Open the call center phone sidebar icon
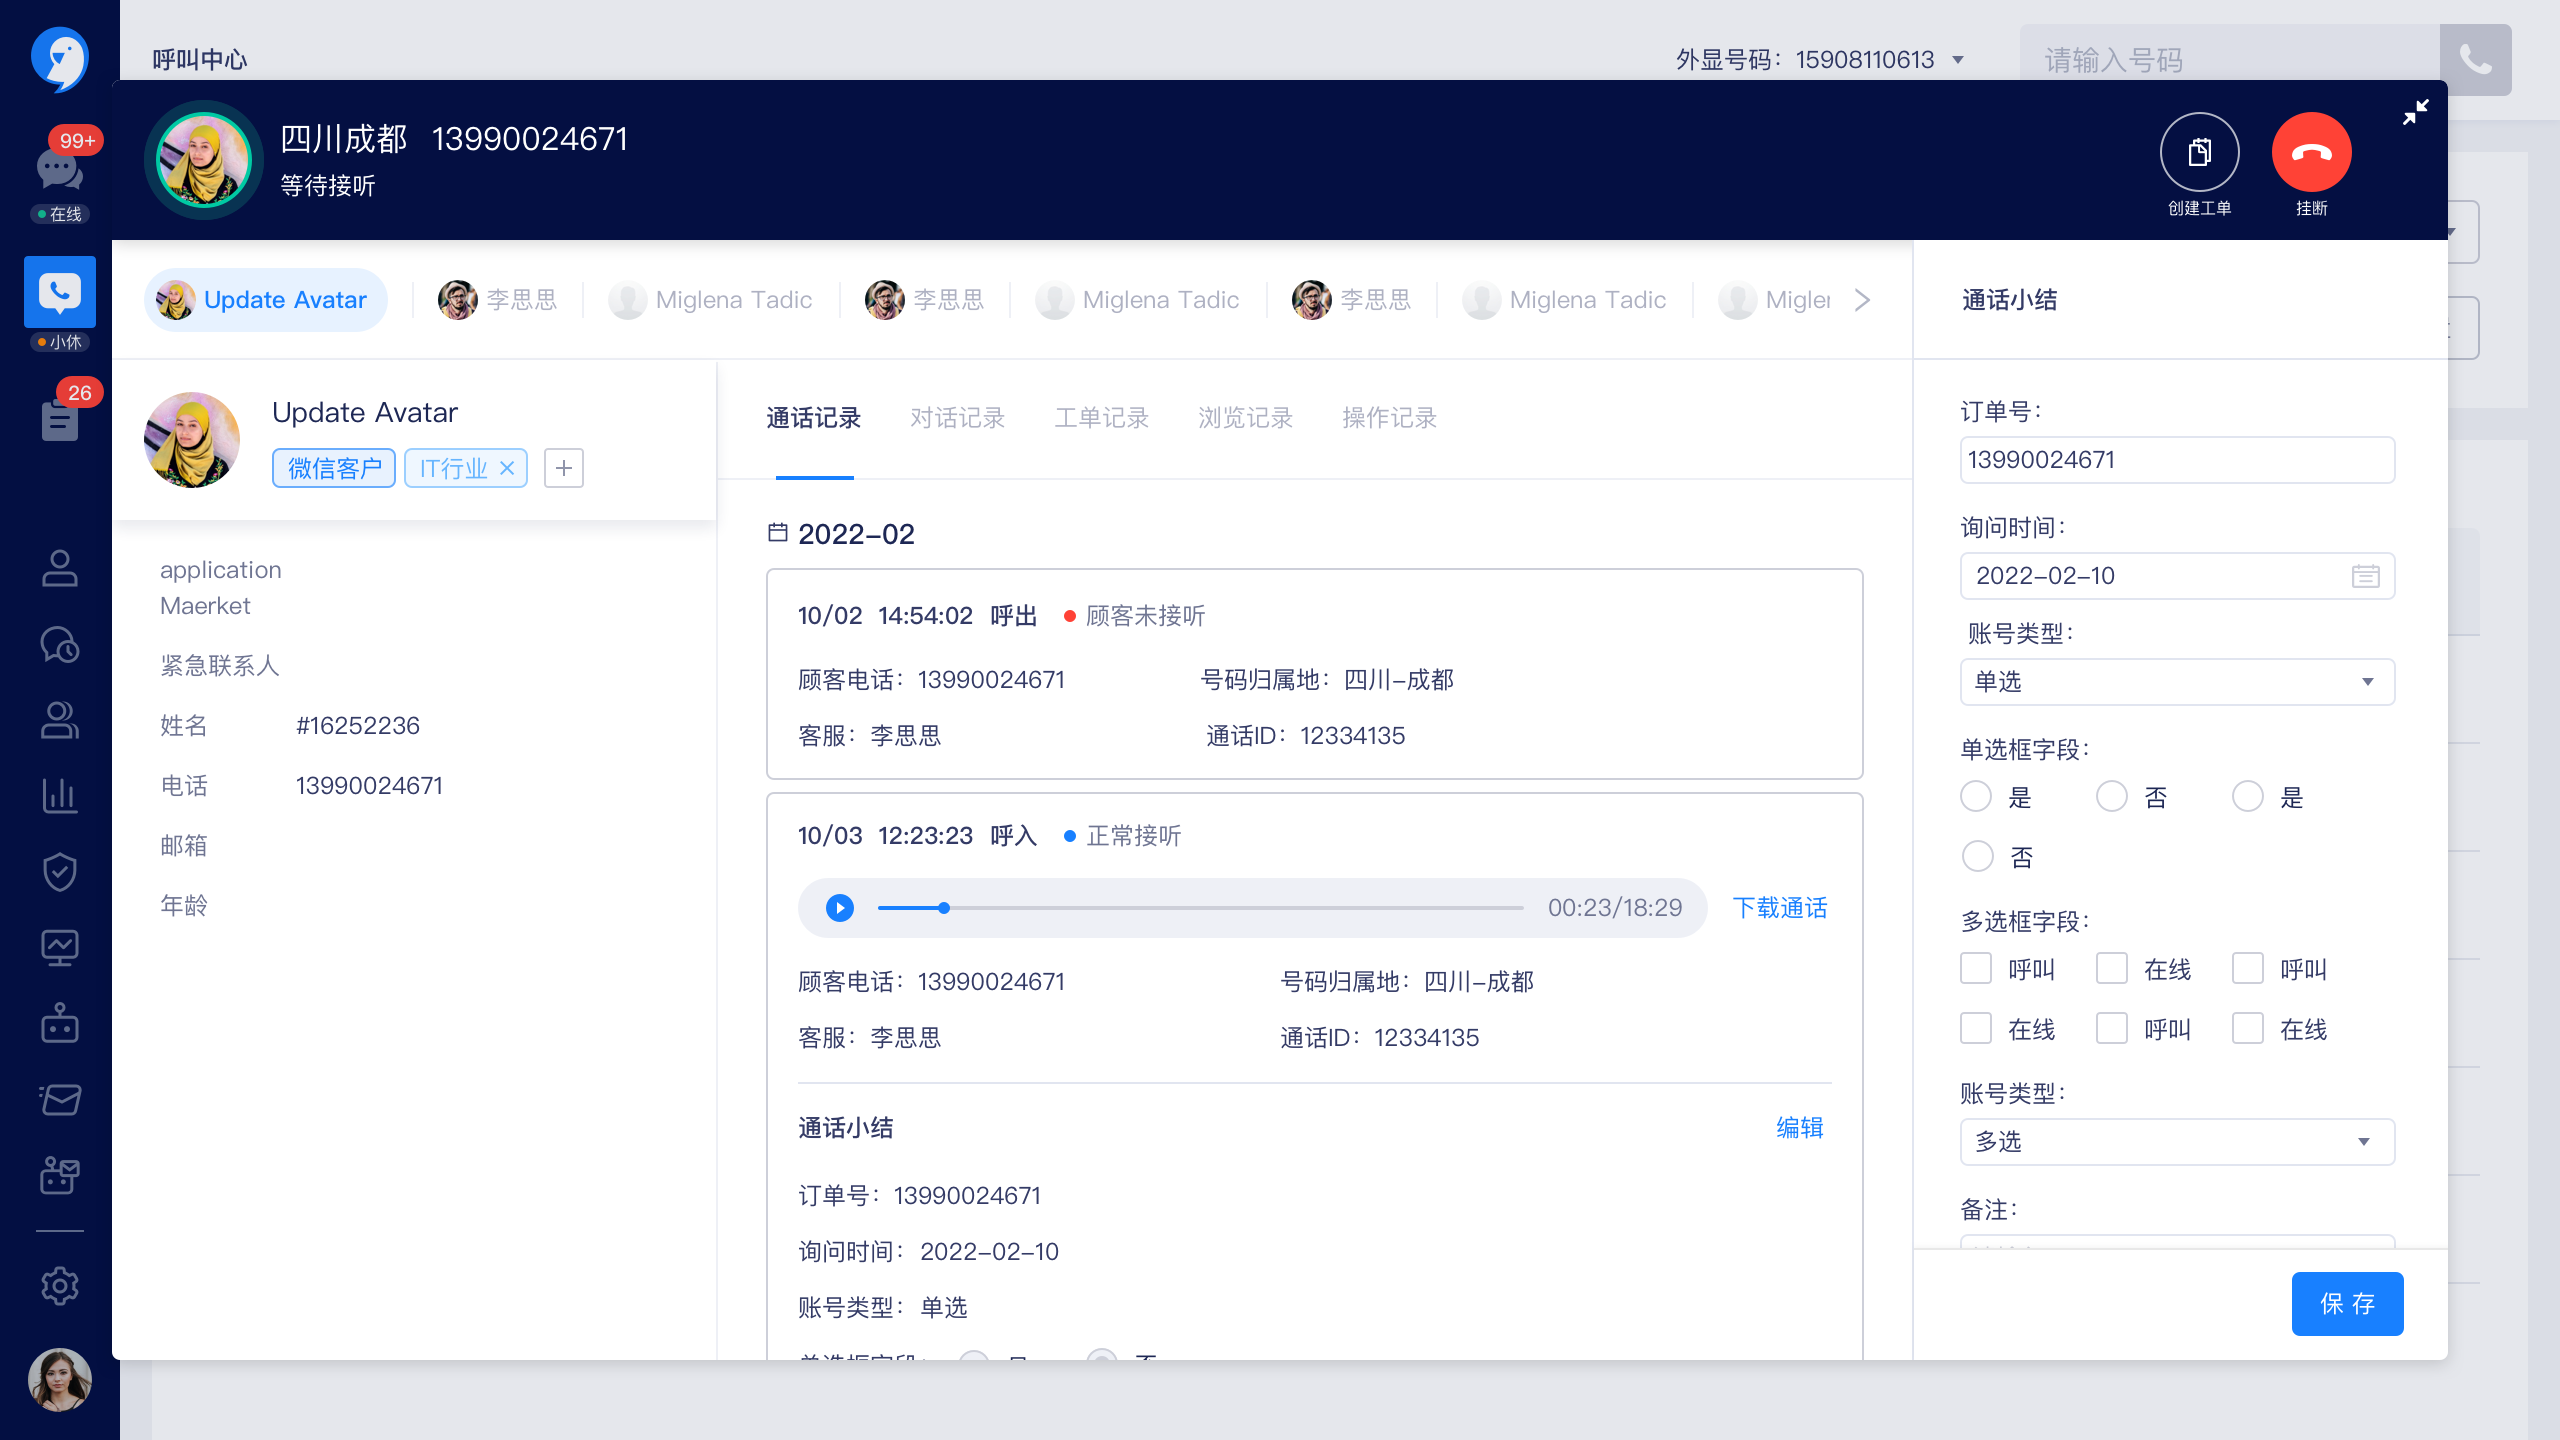2560x1440 pixels. click(x=60, y=291)
